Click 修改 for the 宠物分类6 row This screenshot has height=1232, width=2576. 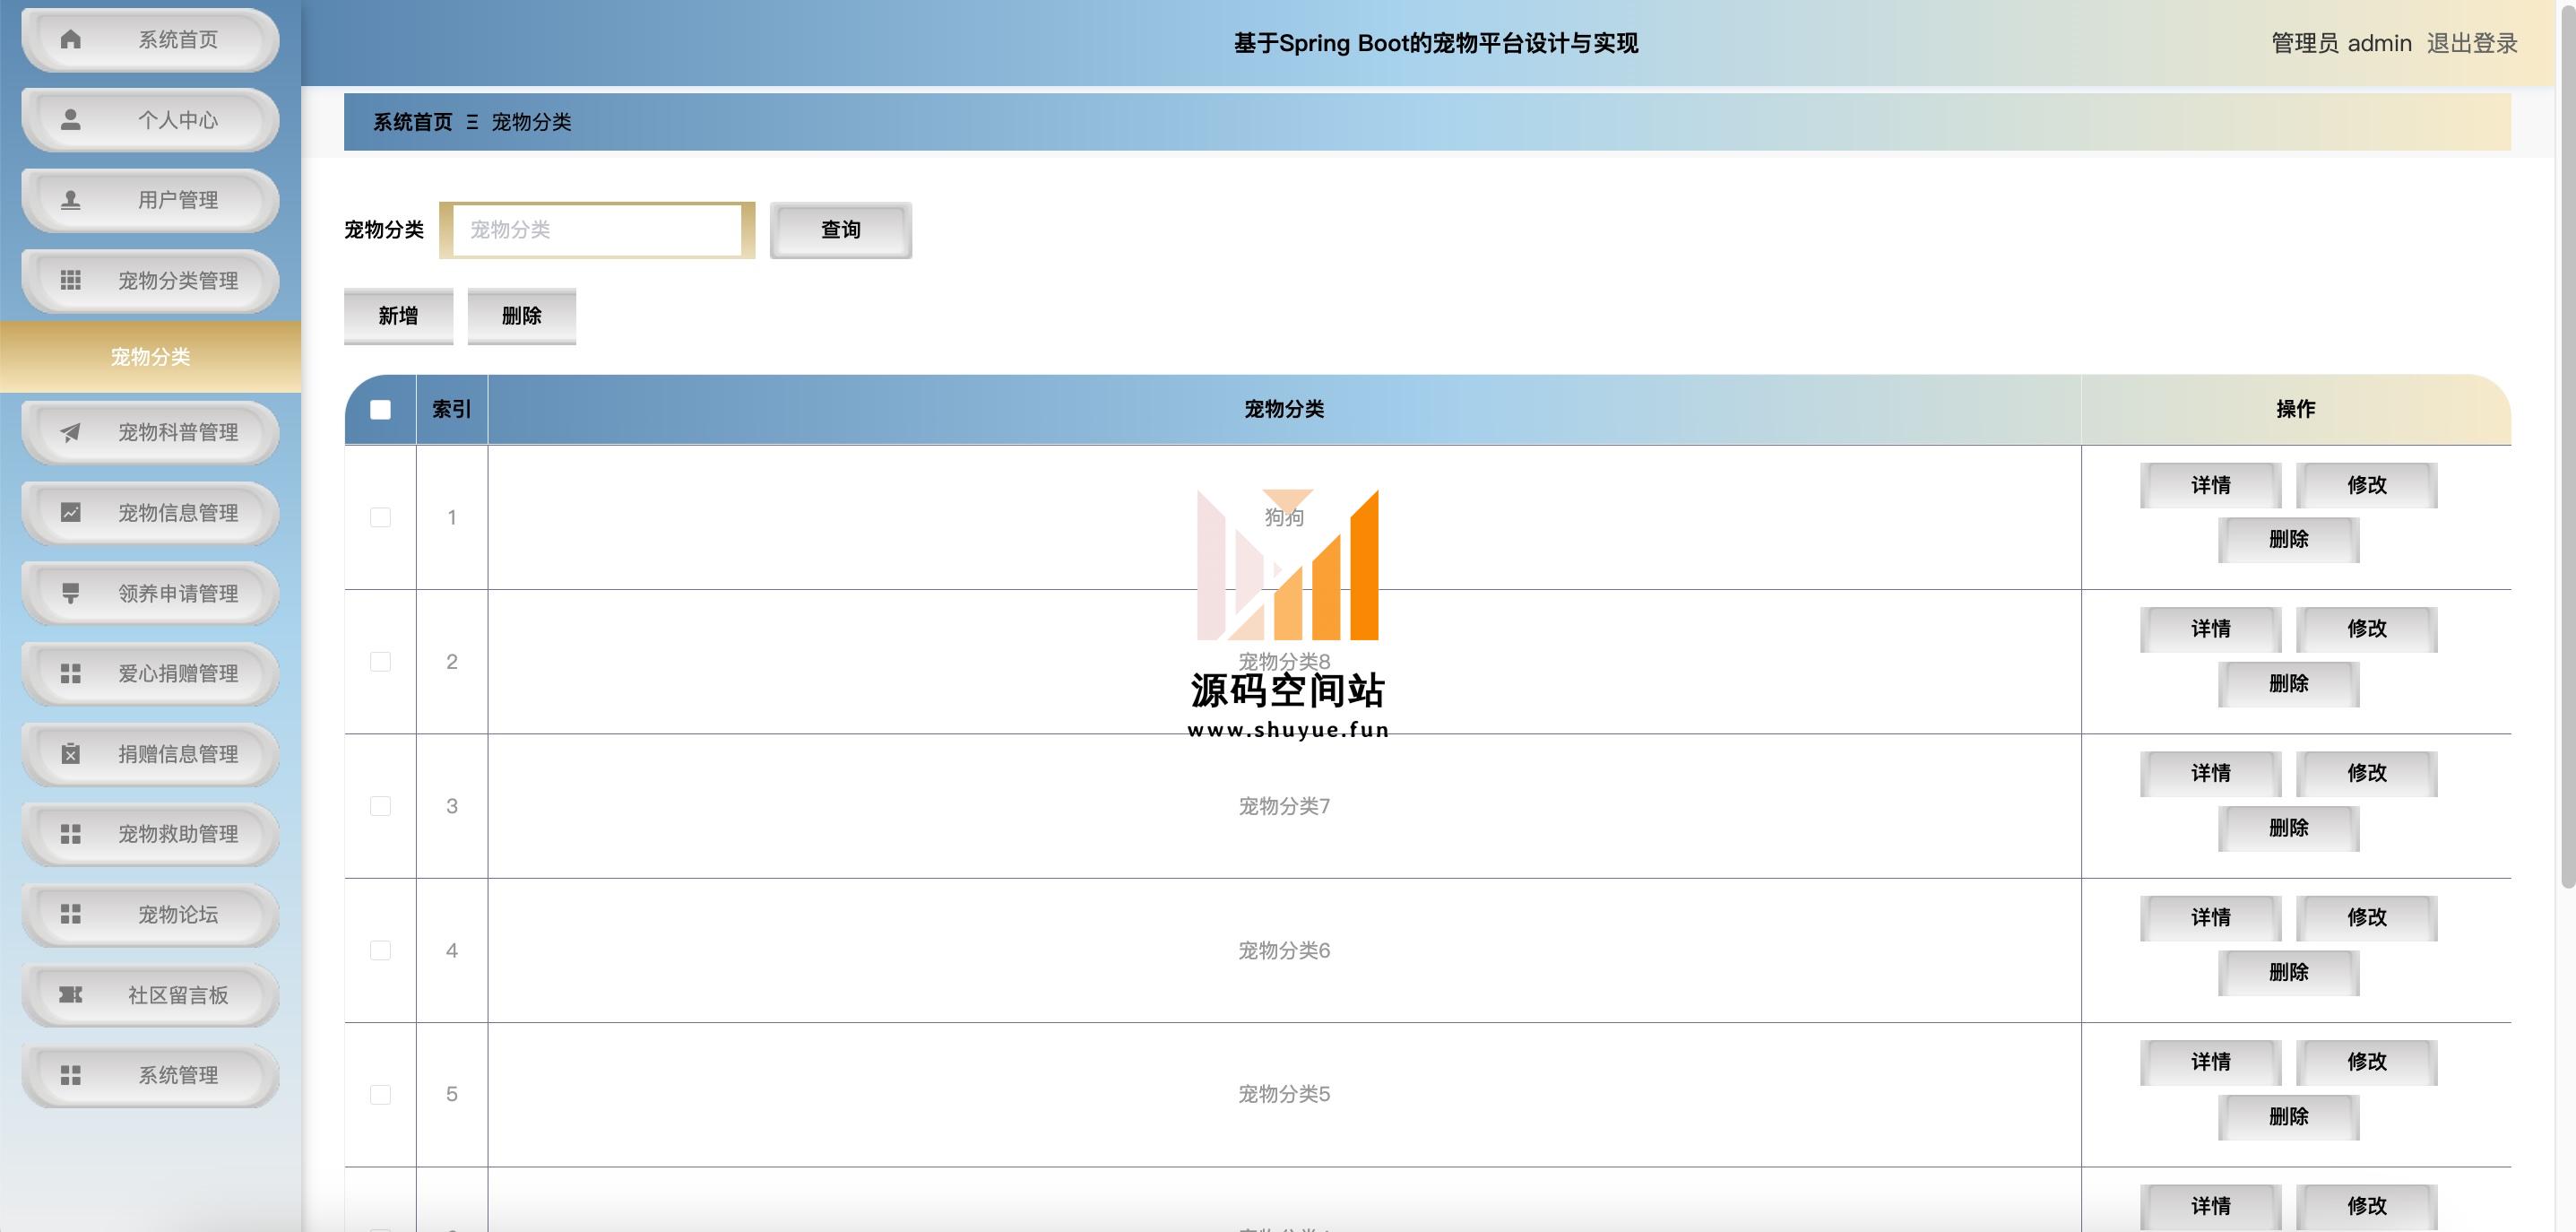tap(2367, 917)
